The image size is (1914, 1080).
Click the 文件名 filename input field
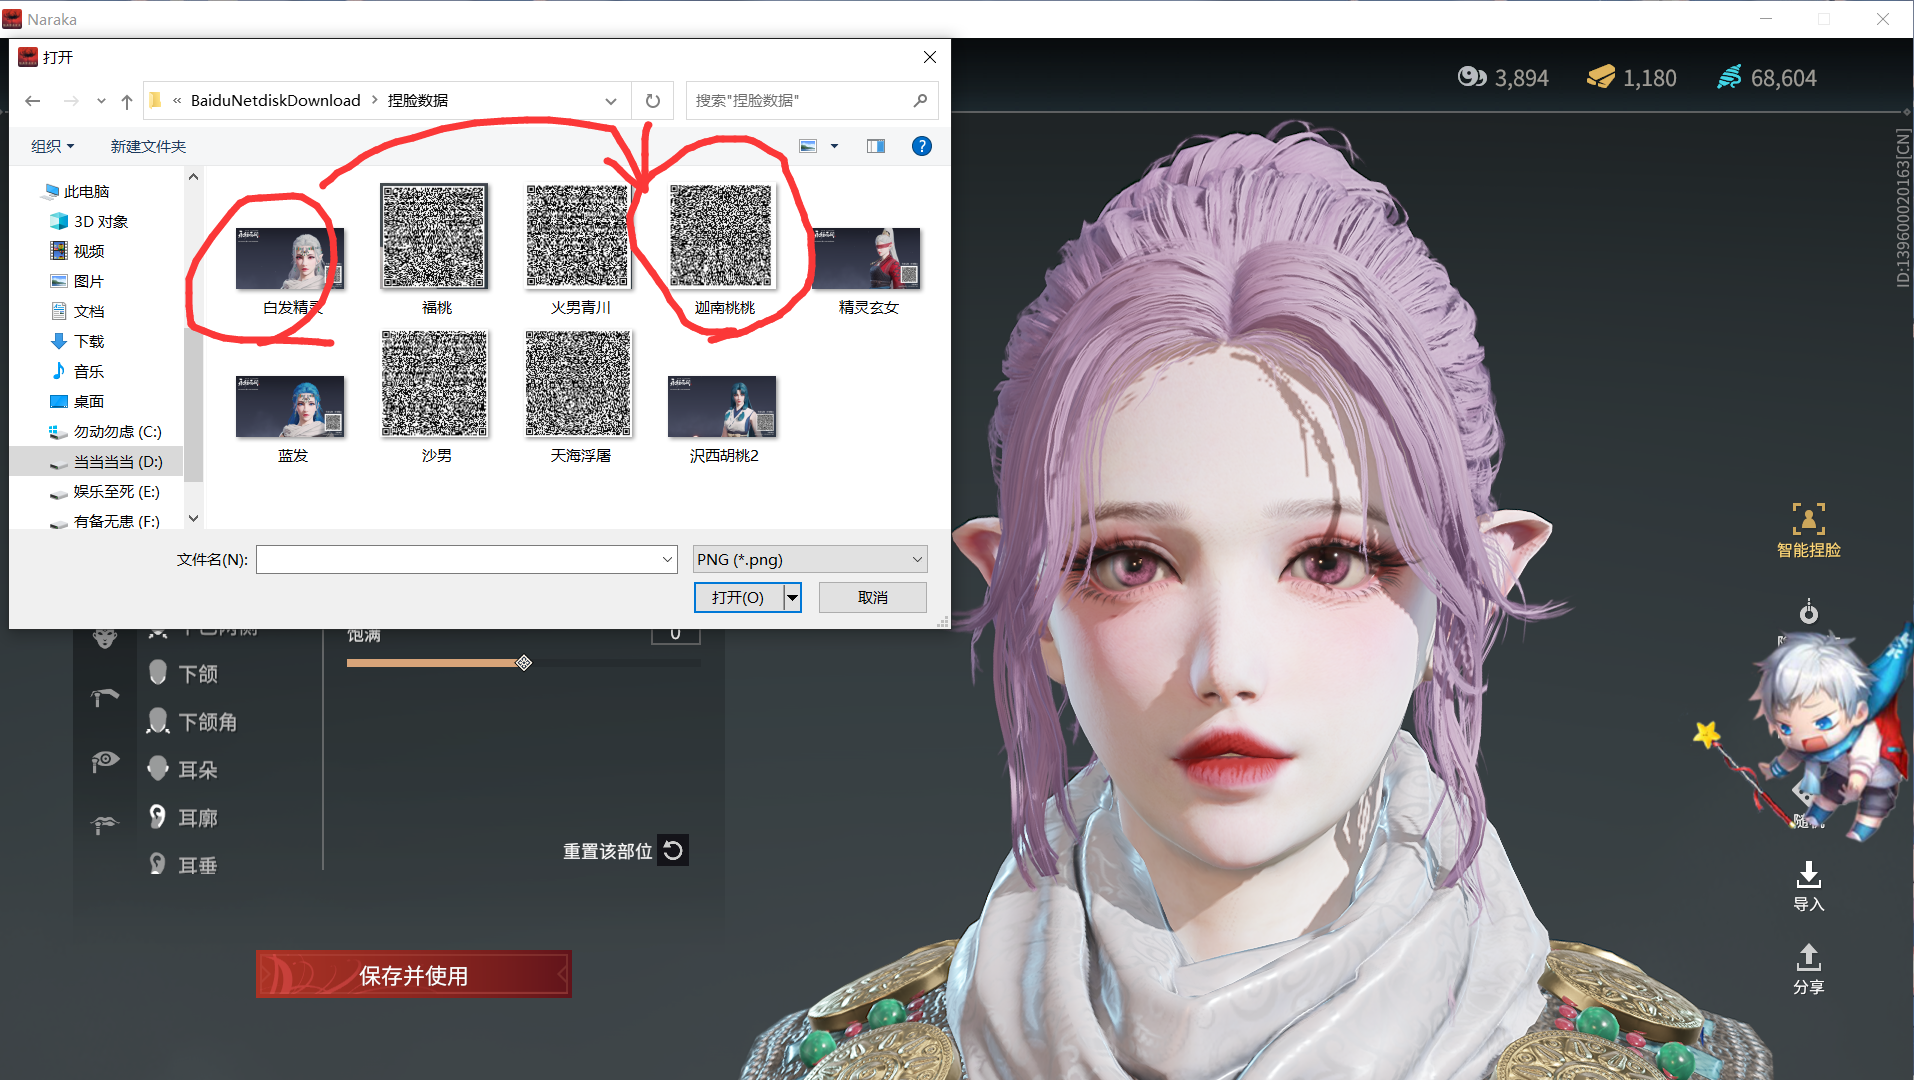(458, 559)
